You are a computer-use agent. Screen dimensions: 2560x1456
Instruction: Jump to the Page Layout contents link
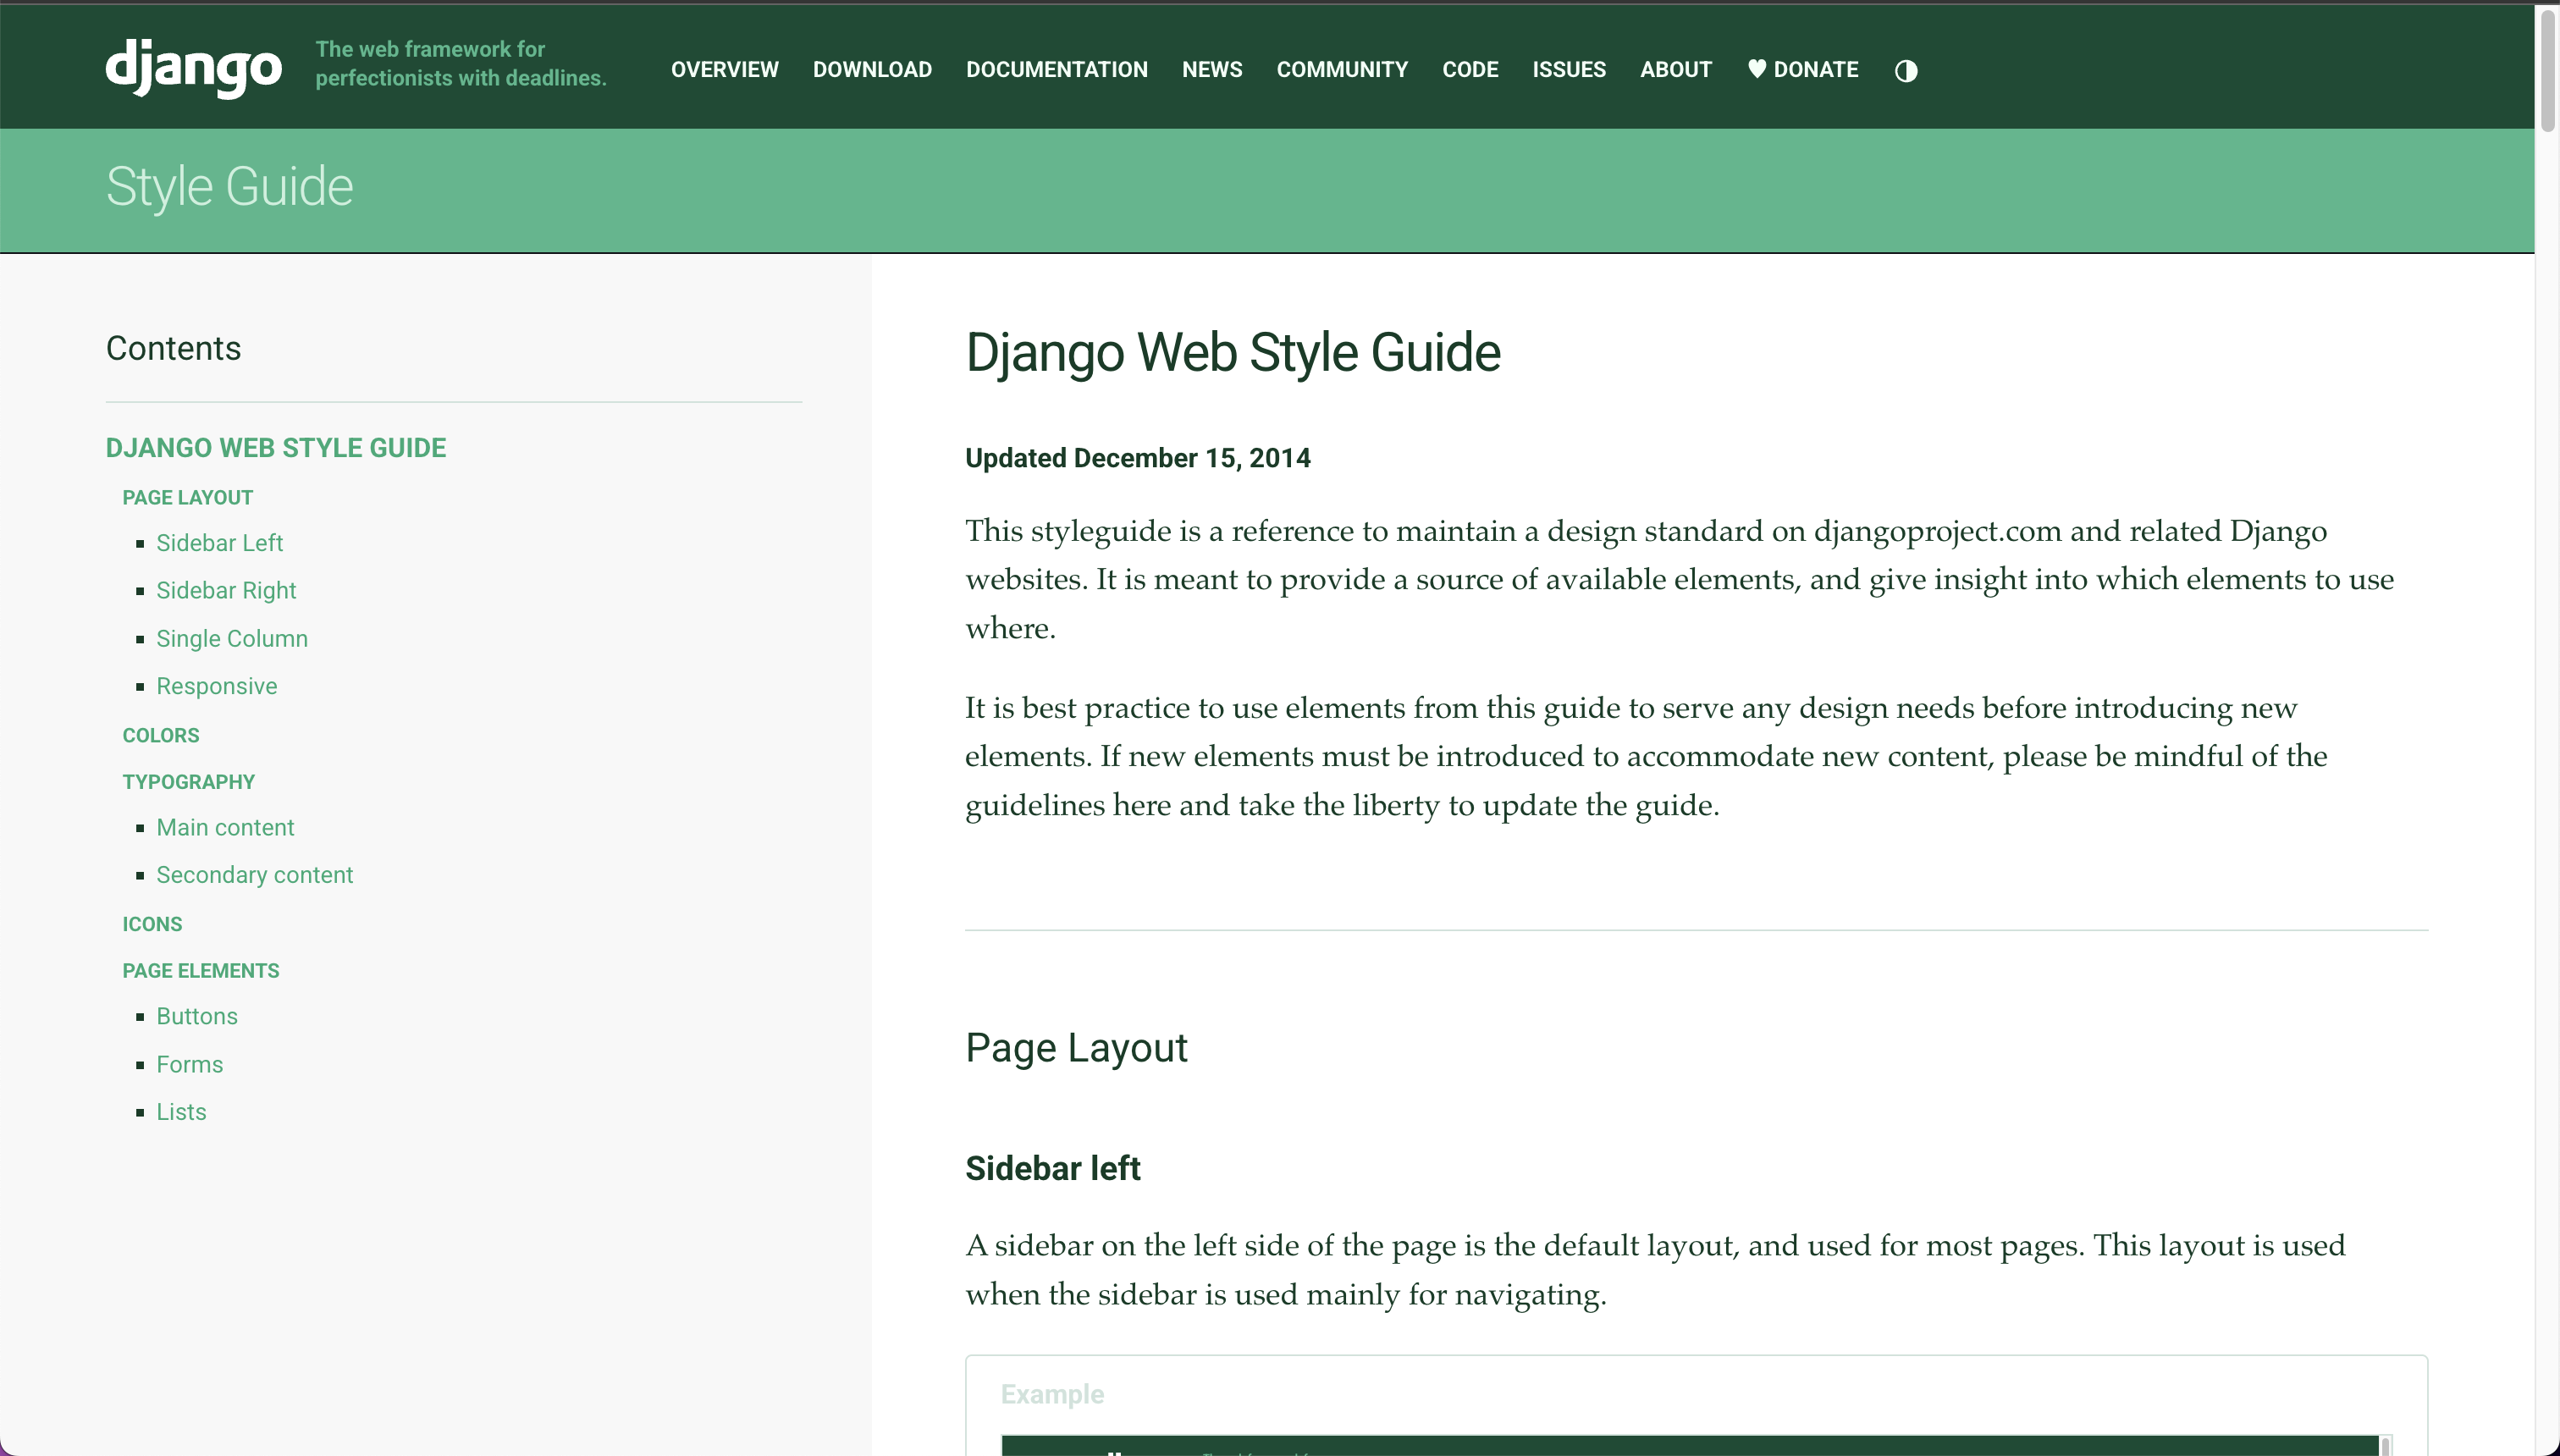tap(188, 498)
